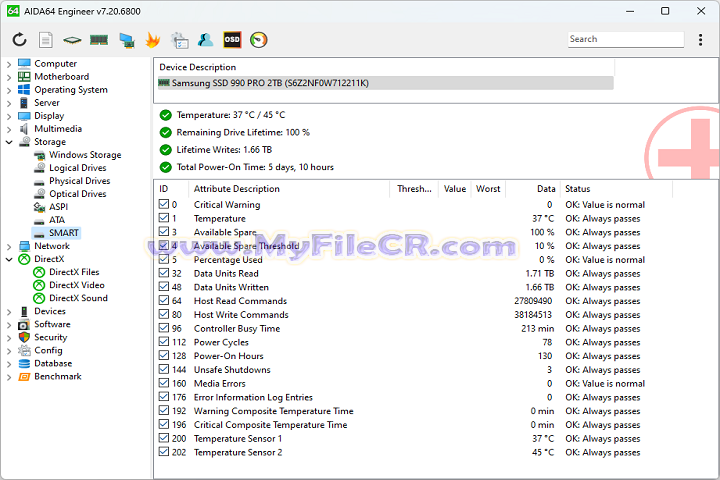
Task: Collapse the Storage node arrow
Action: [9, 142]
